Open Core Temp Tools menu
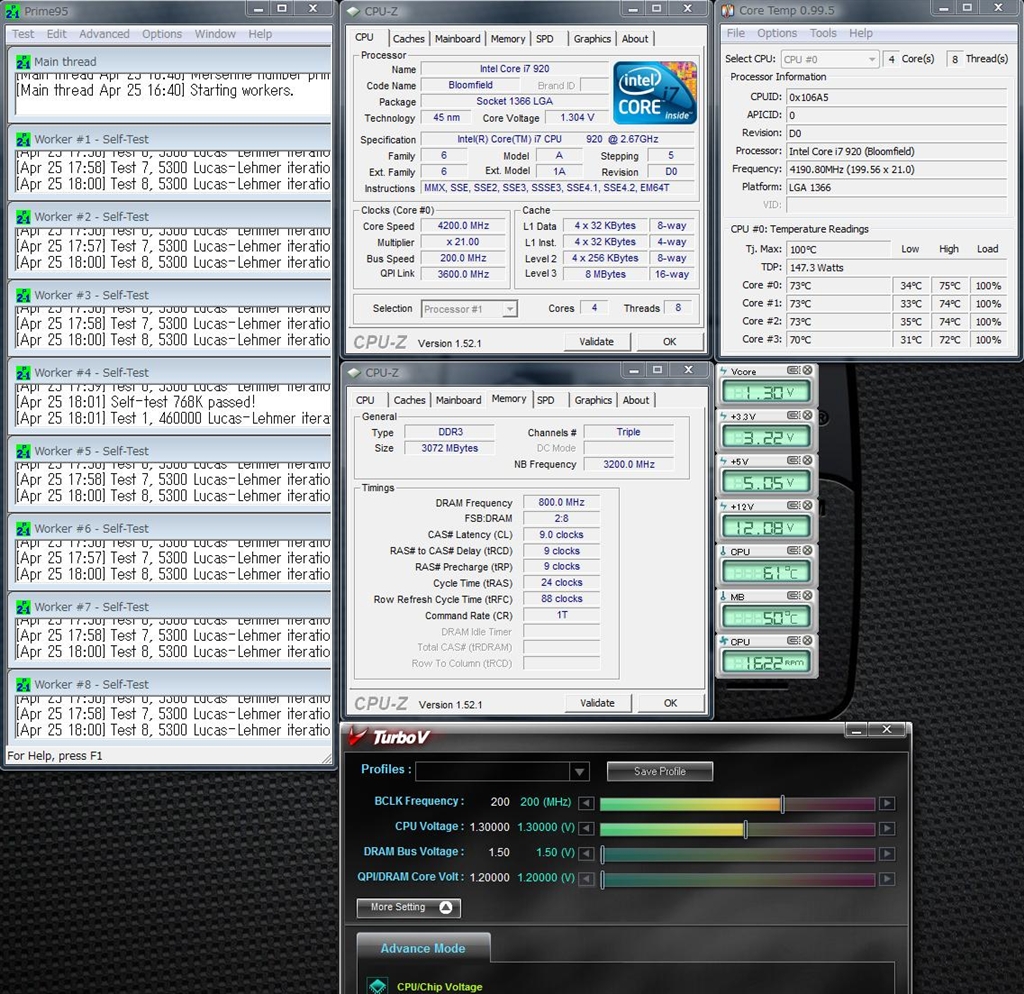The height and width of the screenshot is (994, 1024). [x=823, y=33]
